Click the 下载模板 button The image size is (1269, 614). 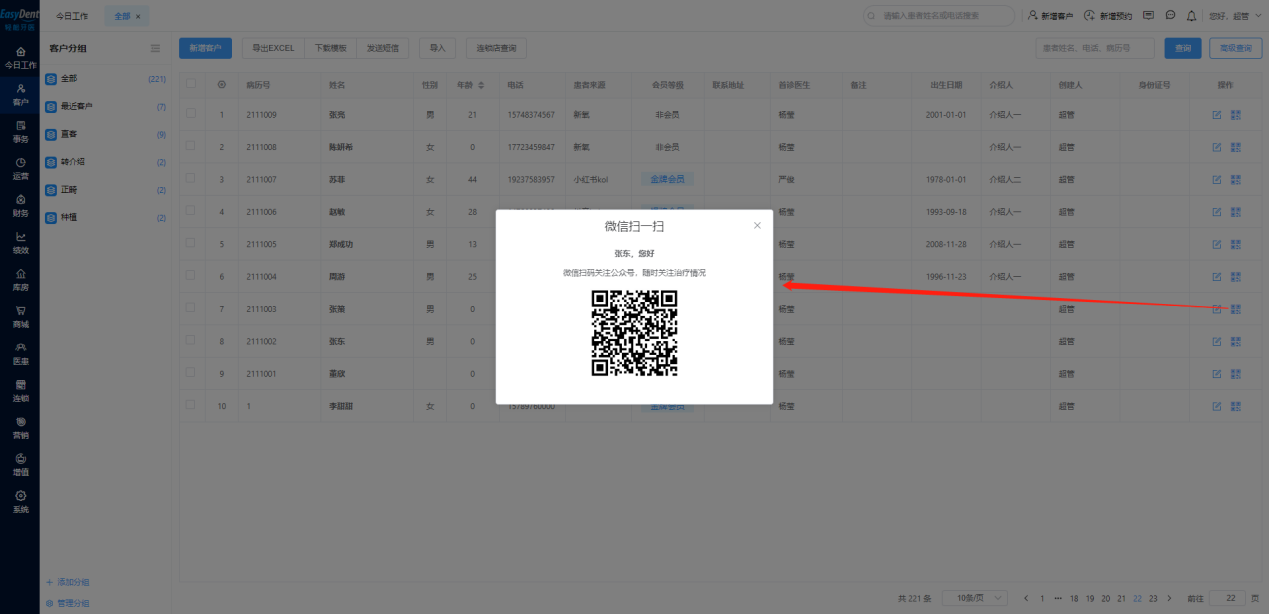[x=330, y=48]
